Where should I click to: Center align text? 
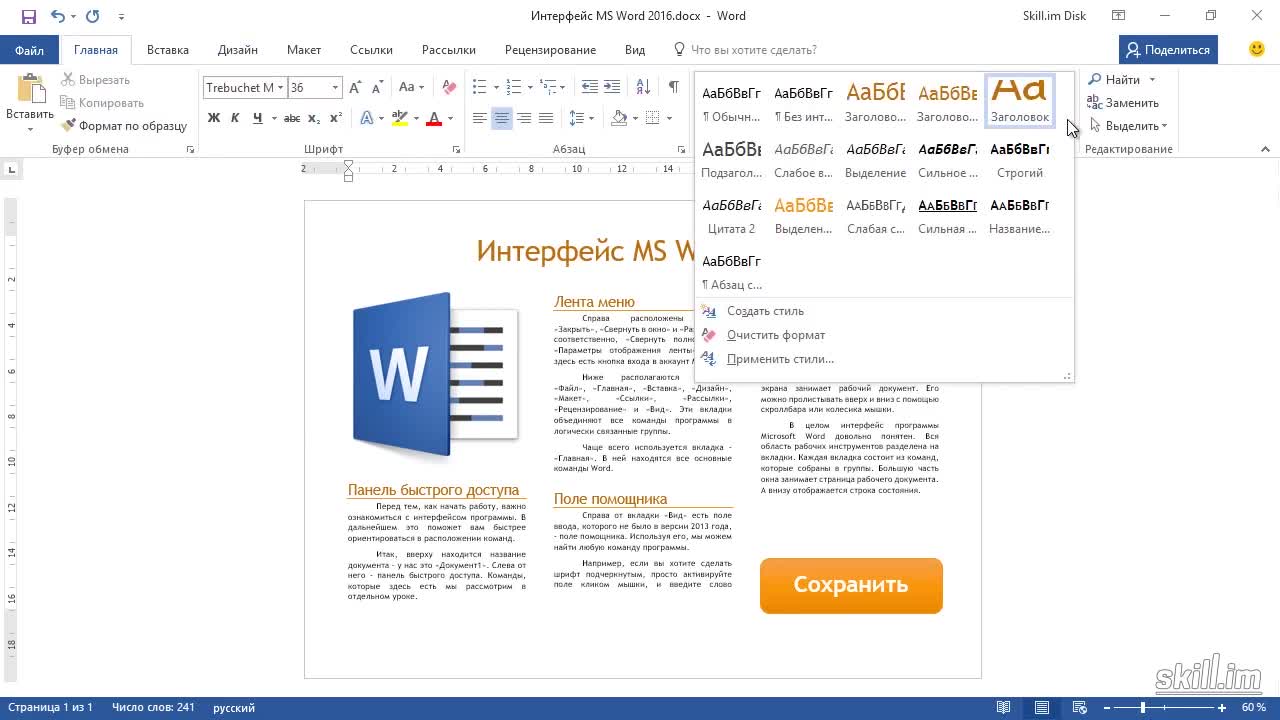pyautogui.click(x=502, y=118)
